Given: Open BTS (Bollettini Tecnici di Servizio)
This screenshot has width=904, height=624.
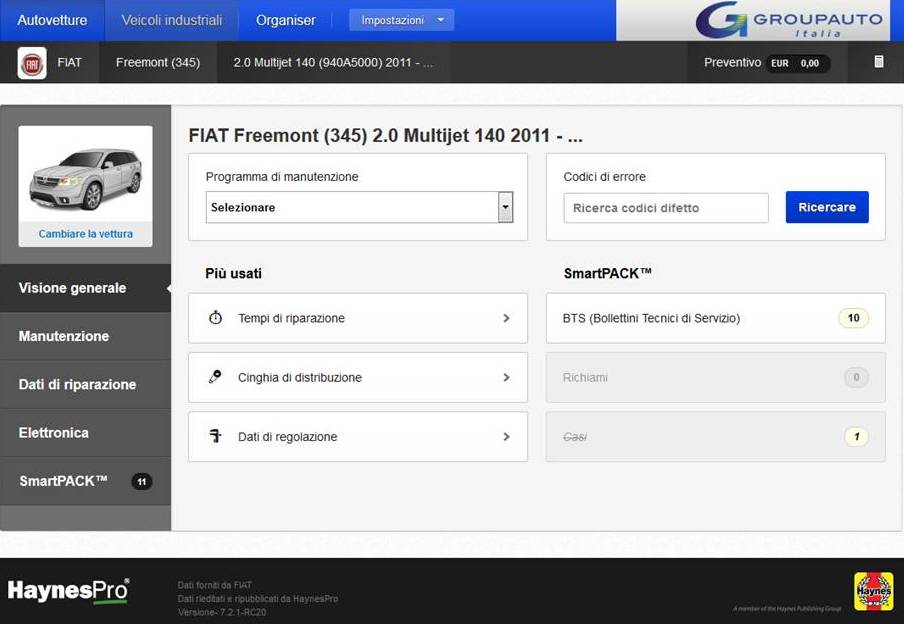Looking at the screenshot, I should tap(715, 318).
